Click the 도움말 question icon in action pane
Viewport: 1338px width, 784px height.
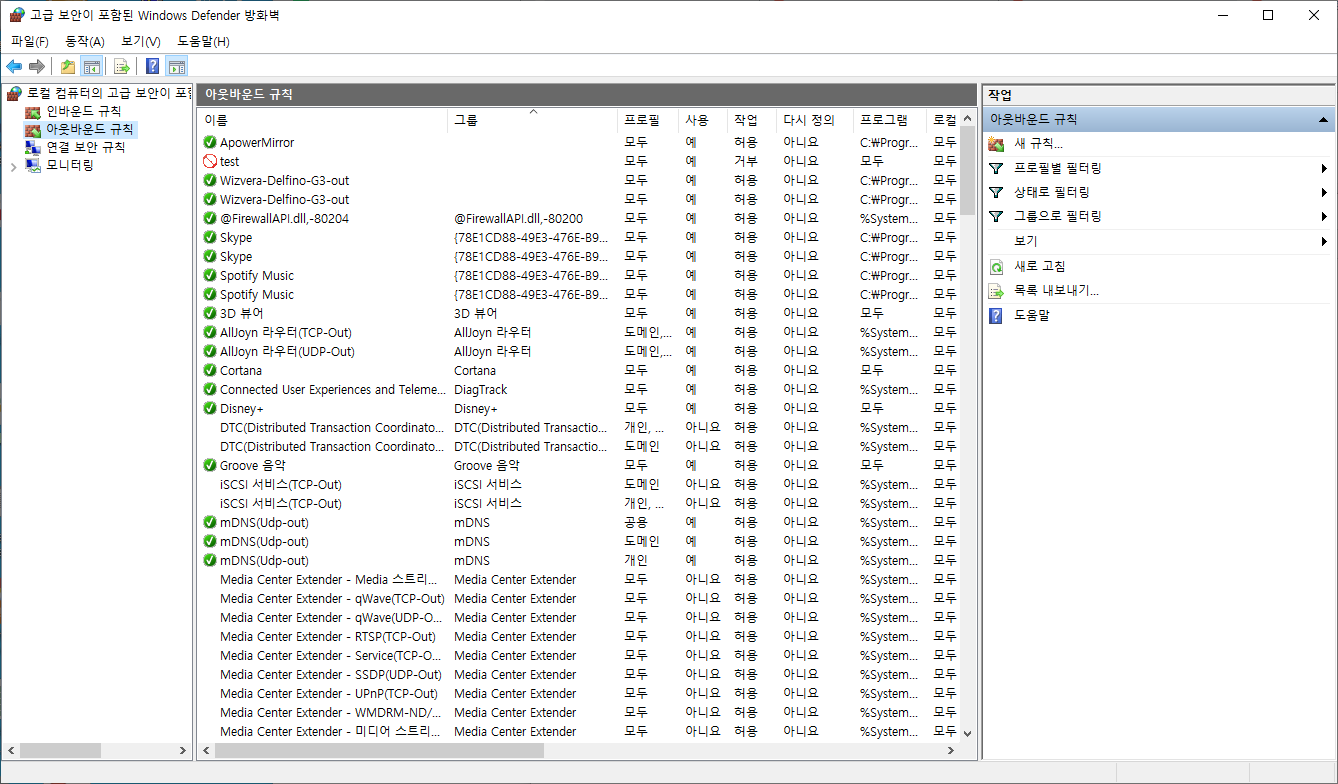coord(996,315)
